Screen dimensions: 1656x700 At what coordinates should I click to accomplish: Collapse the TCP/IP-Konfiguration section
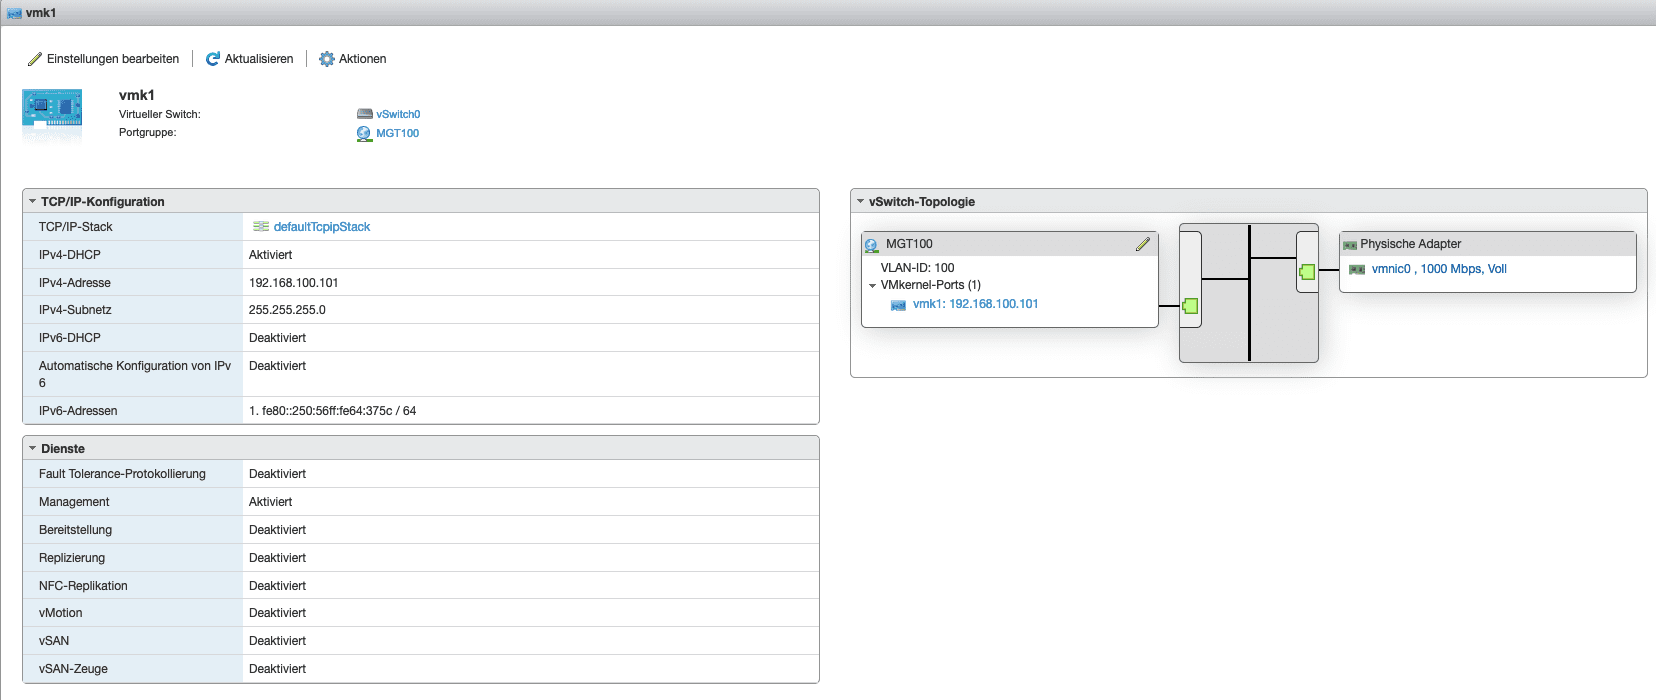(x=33, y=201)
